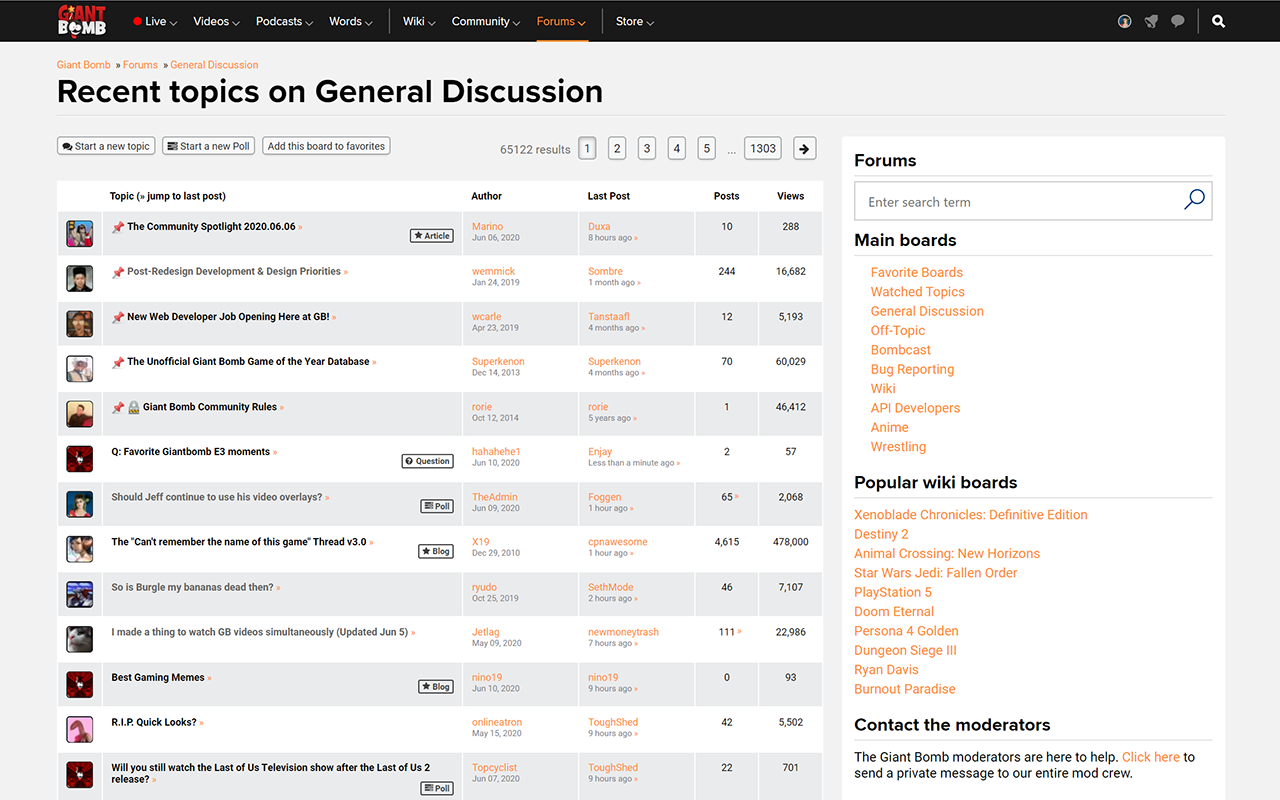1280x800 pixels.
Task: Open Favorite Boards in main boards
Action: click(x=917, y=272)
